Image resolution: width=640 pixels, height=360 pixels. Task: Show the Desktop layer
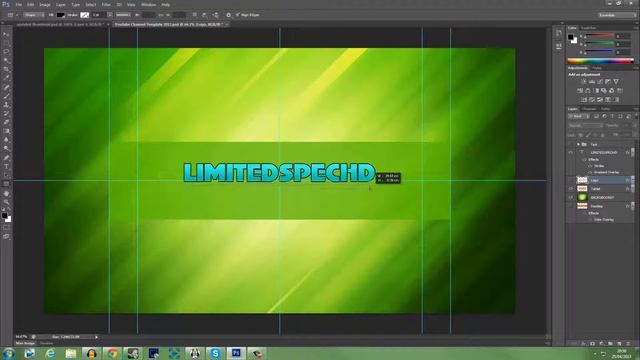coord(571,206)
